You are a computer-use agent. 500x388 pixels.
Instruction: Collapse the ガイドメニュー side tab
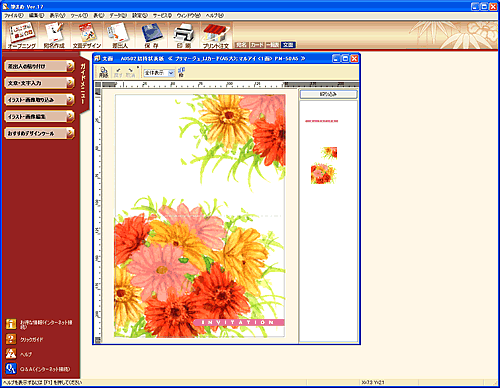point(83,83)
